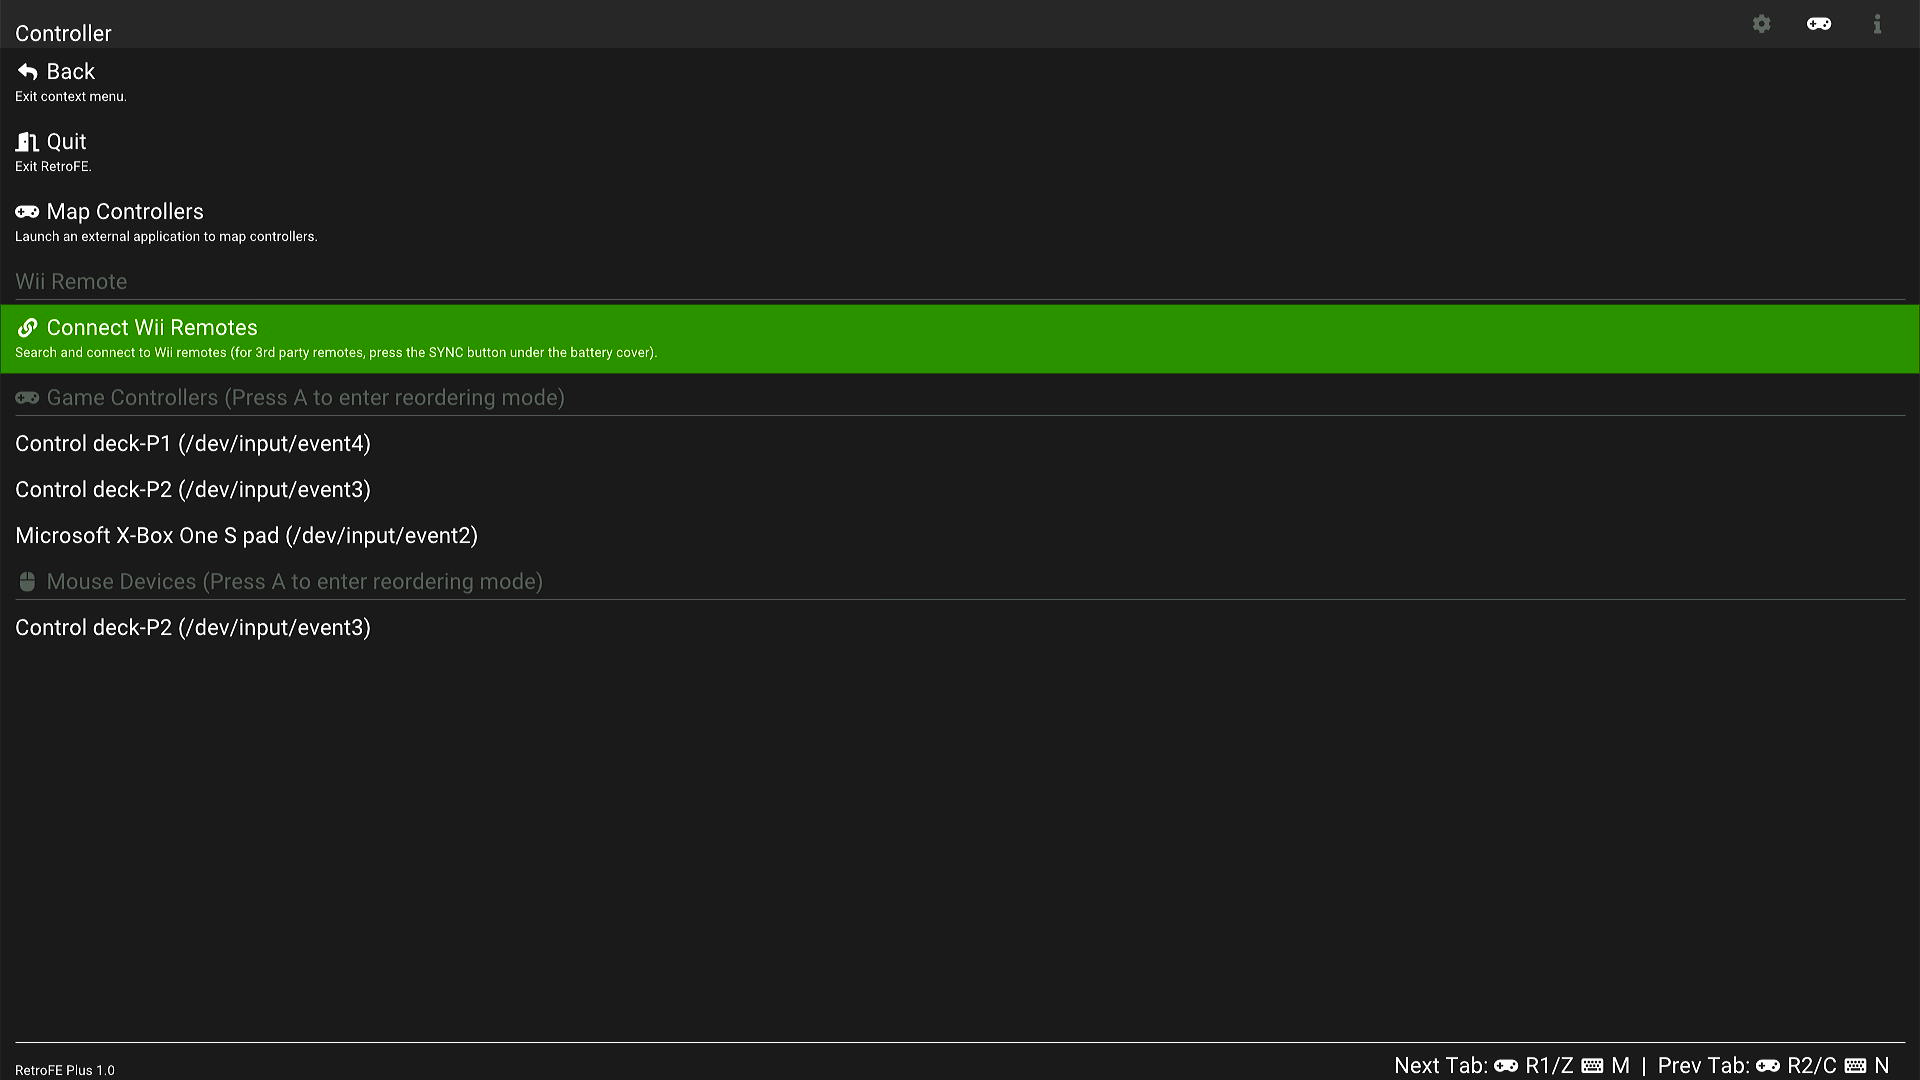The width and height of the screenshot is (1920, 1080).
Task: Open the info icon in the top-right corner
Action: (x=1878, y=24)
